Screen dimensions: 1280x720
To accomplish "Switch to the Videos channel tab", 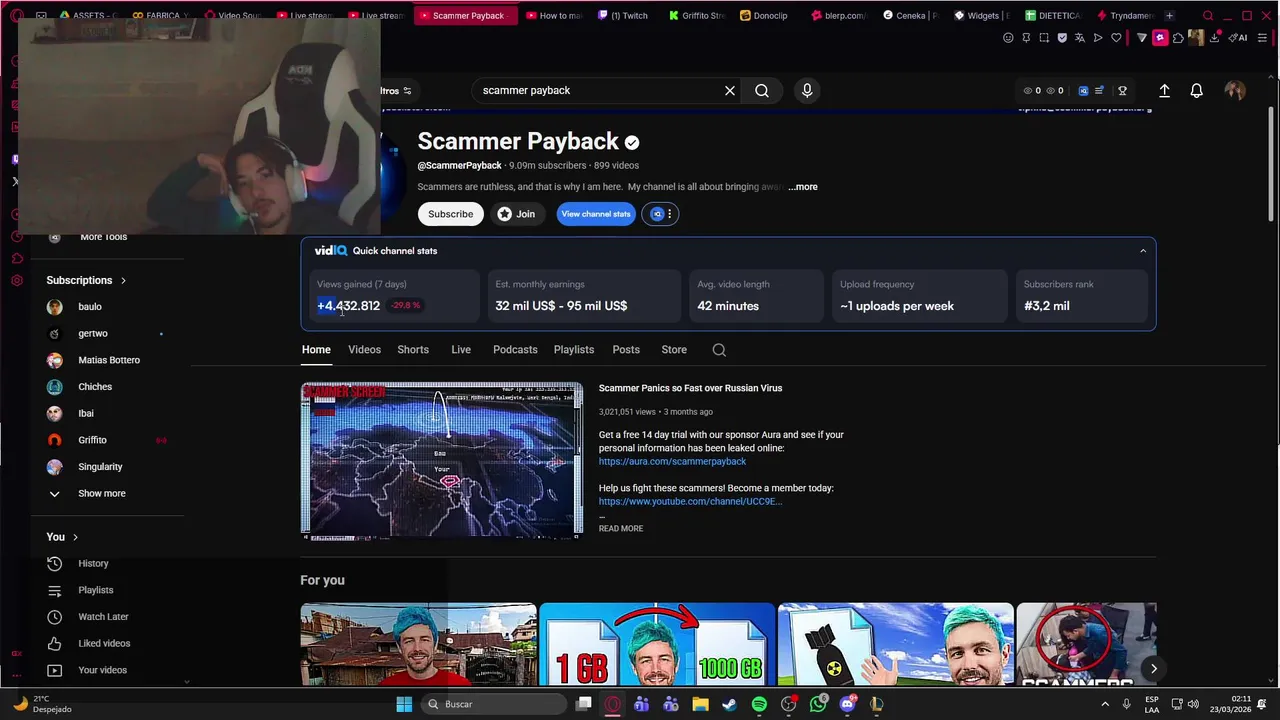I will coord(364,350).
